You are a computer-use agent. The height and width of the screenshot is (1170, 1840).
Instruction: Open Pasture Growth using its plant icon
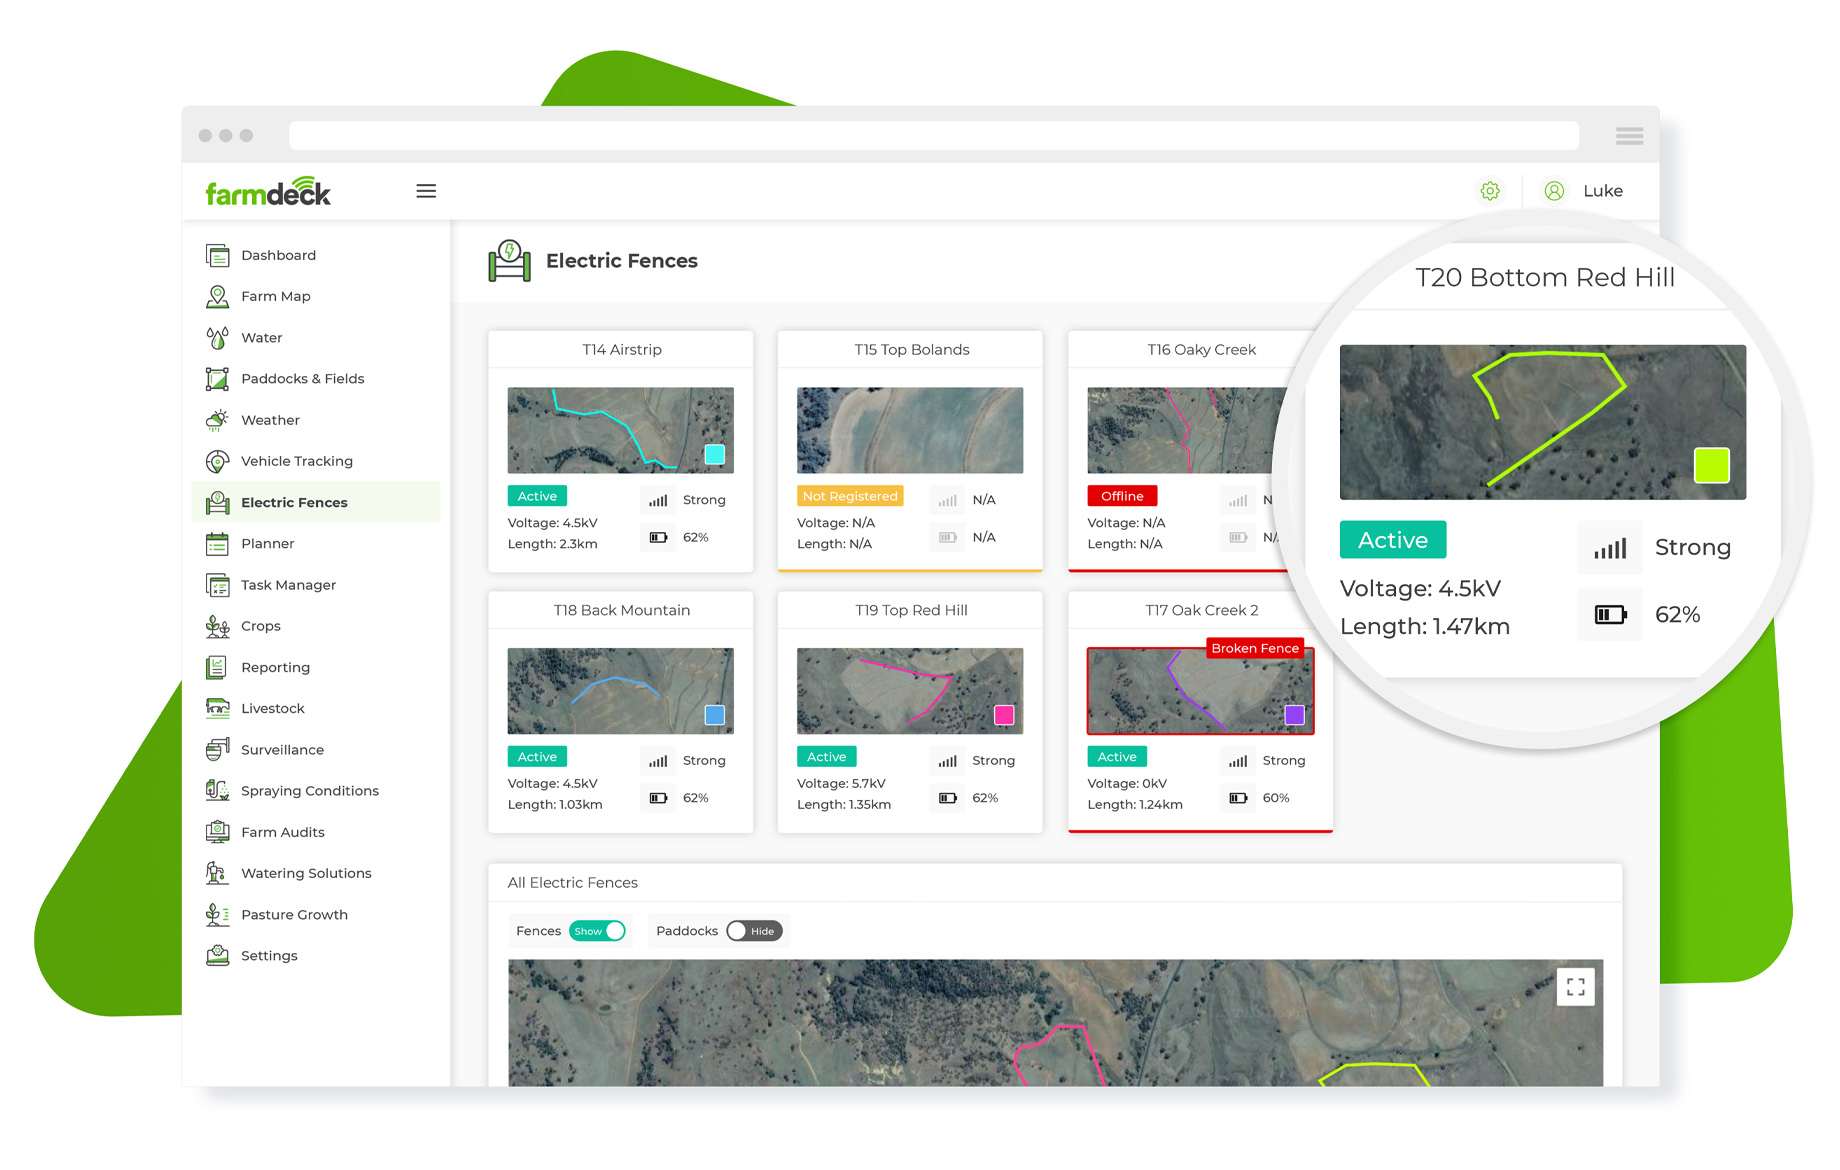pos(218,914)
